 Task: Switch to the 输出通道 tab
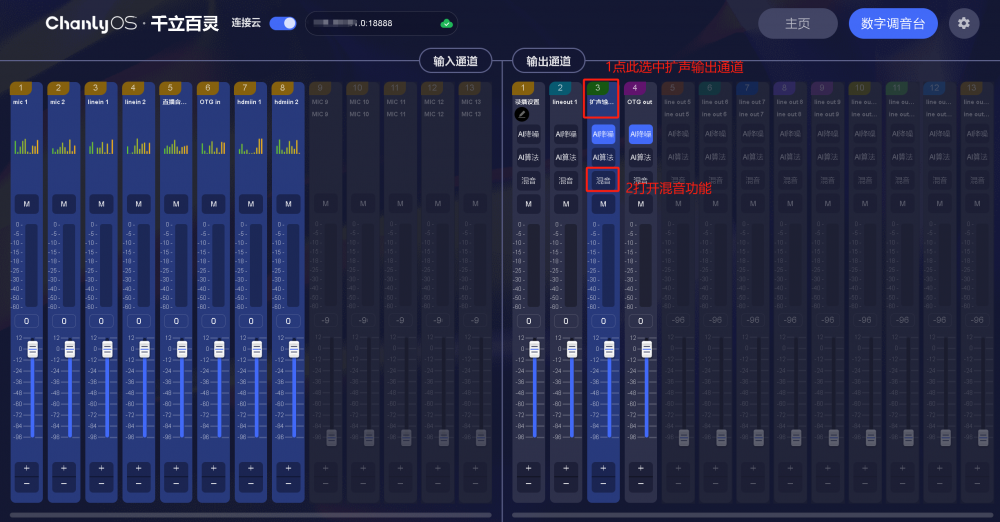pos(548,60)
